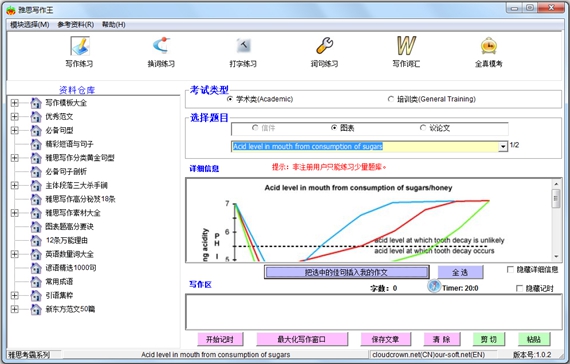Open the module with the wrench icon
The width and height of the screenshot is (570, 364).
[324, 45]
